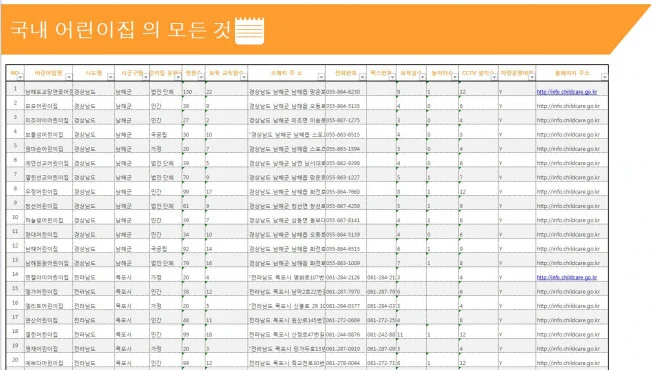
Task: Select the 전라남도 province cell in row 14
Action: pyautogui.click(x=94, y=275)
